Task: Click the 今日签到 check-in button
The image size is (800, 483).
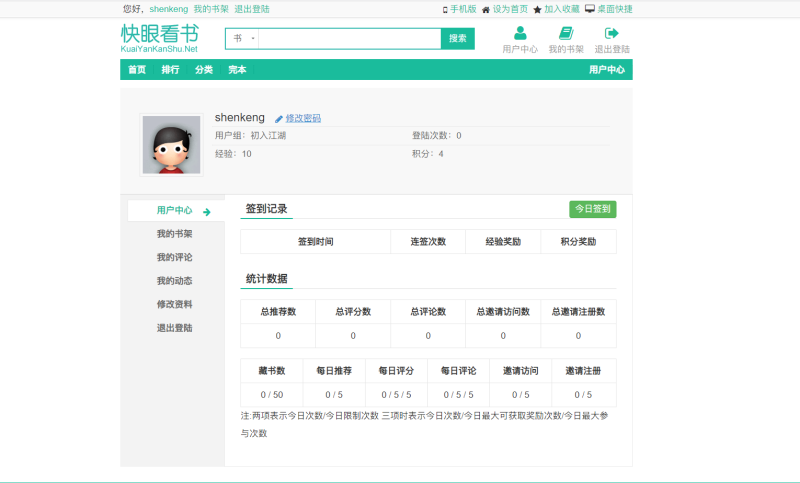Action: click(x=592, y=209)
